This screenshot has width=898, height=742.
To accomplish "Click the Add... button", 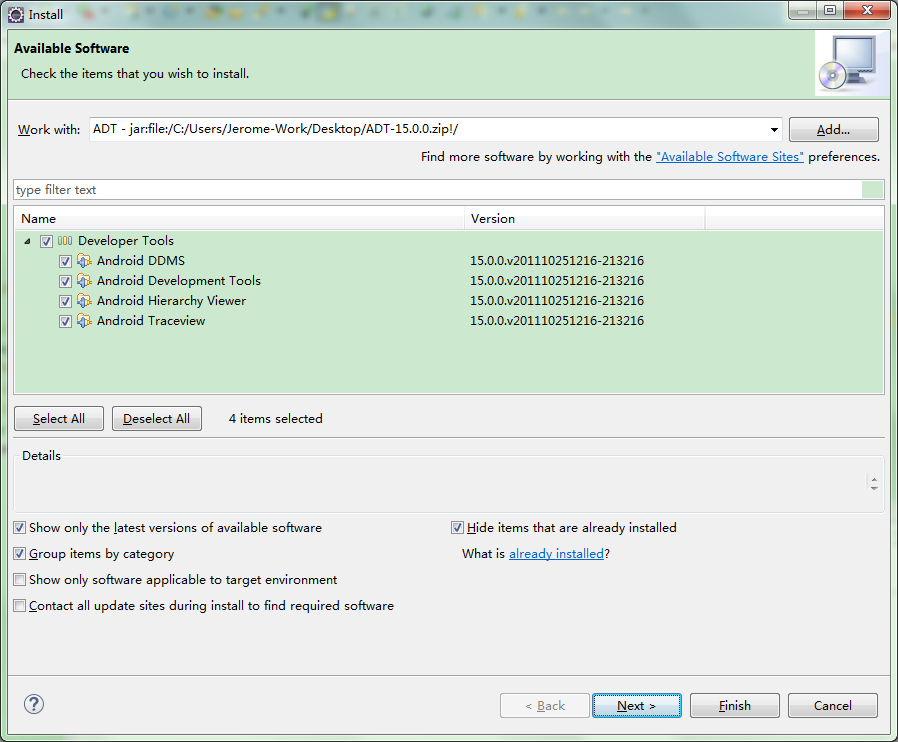I will coord(833,129).
